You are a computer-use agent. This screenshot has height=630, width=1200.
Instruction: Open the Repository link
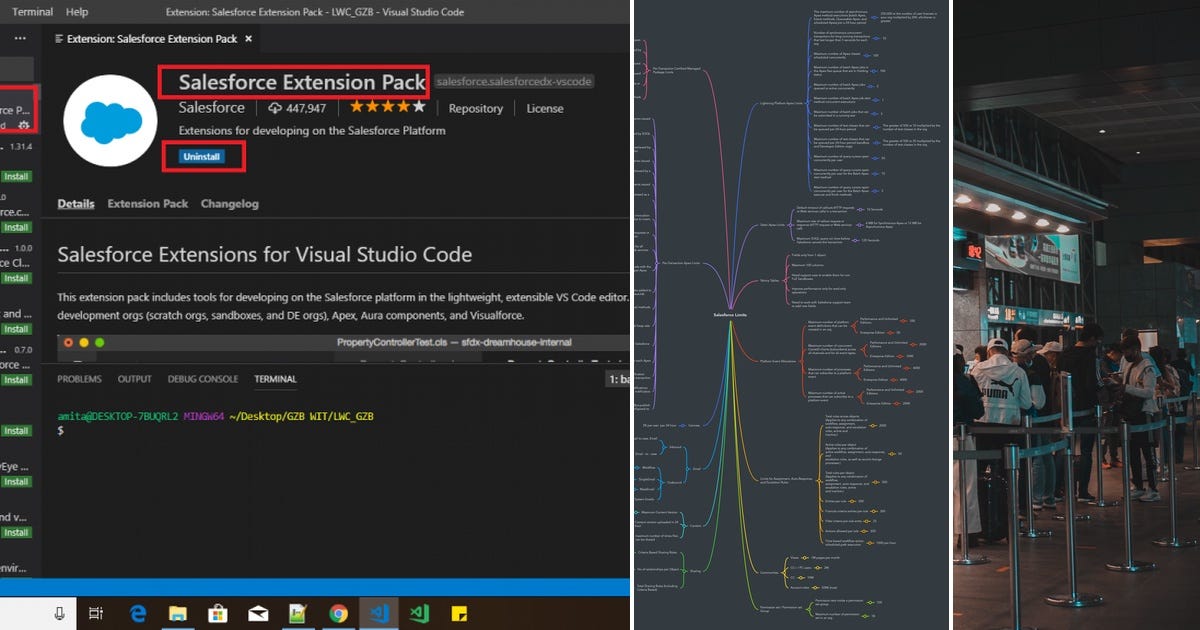tap(475, 108)
